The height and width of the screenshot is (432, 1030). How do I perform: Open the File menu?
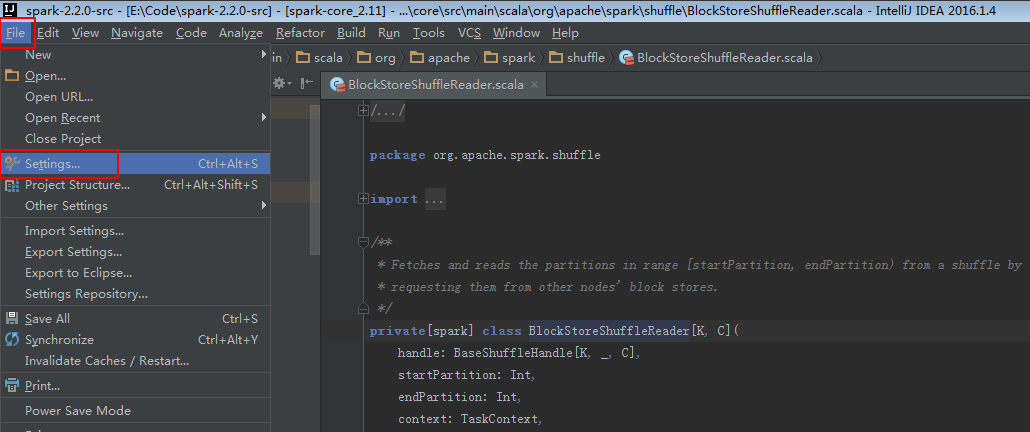point(15,33)
